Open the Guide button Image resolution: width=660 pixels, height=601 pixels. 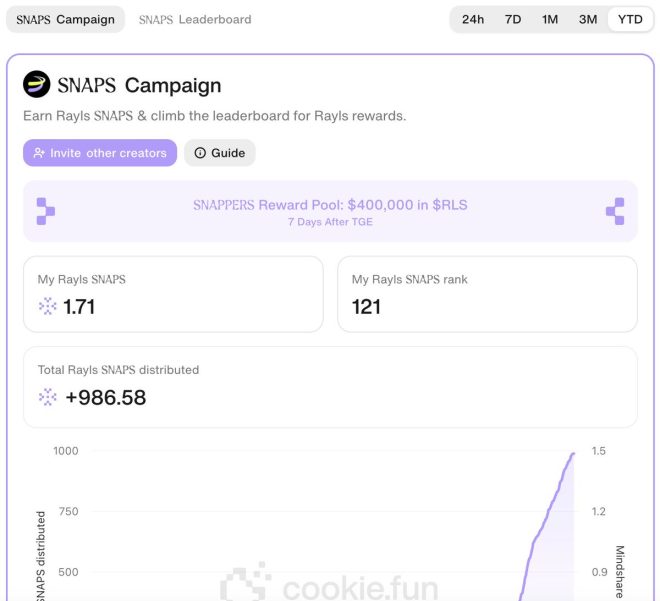click(220, 153)
